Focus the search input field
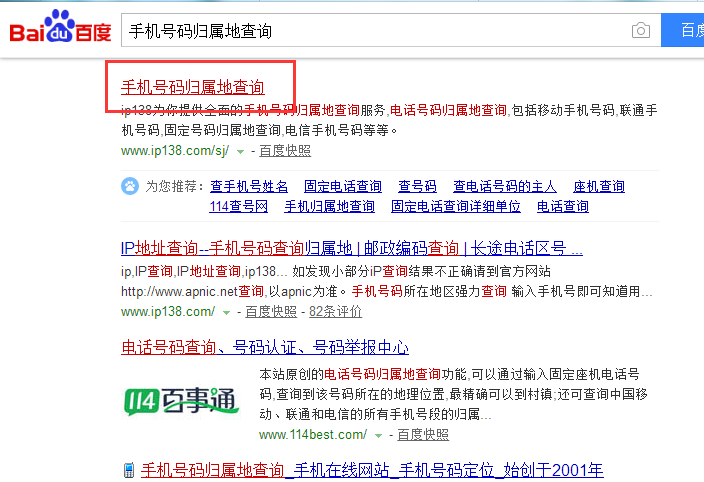 pos(370,31)
